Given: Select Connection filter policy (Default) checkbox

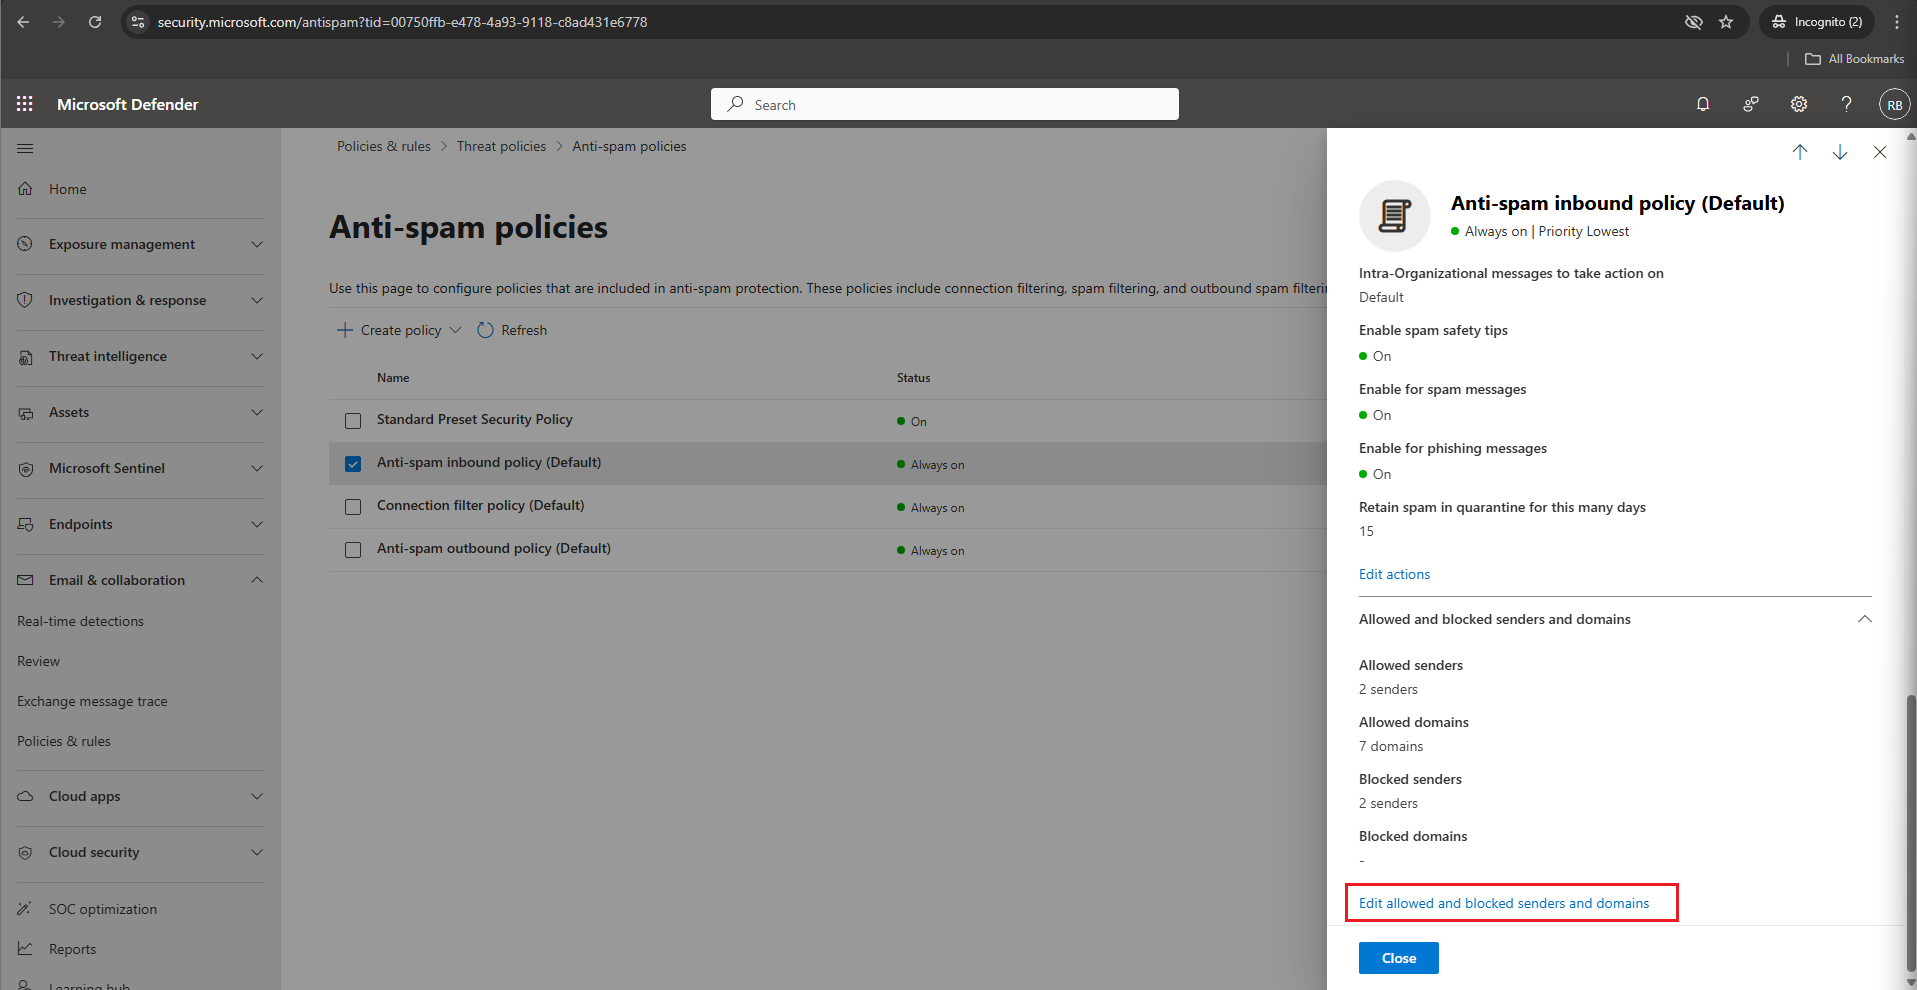Looking at the screenshot, I should pos(353,507).
